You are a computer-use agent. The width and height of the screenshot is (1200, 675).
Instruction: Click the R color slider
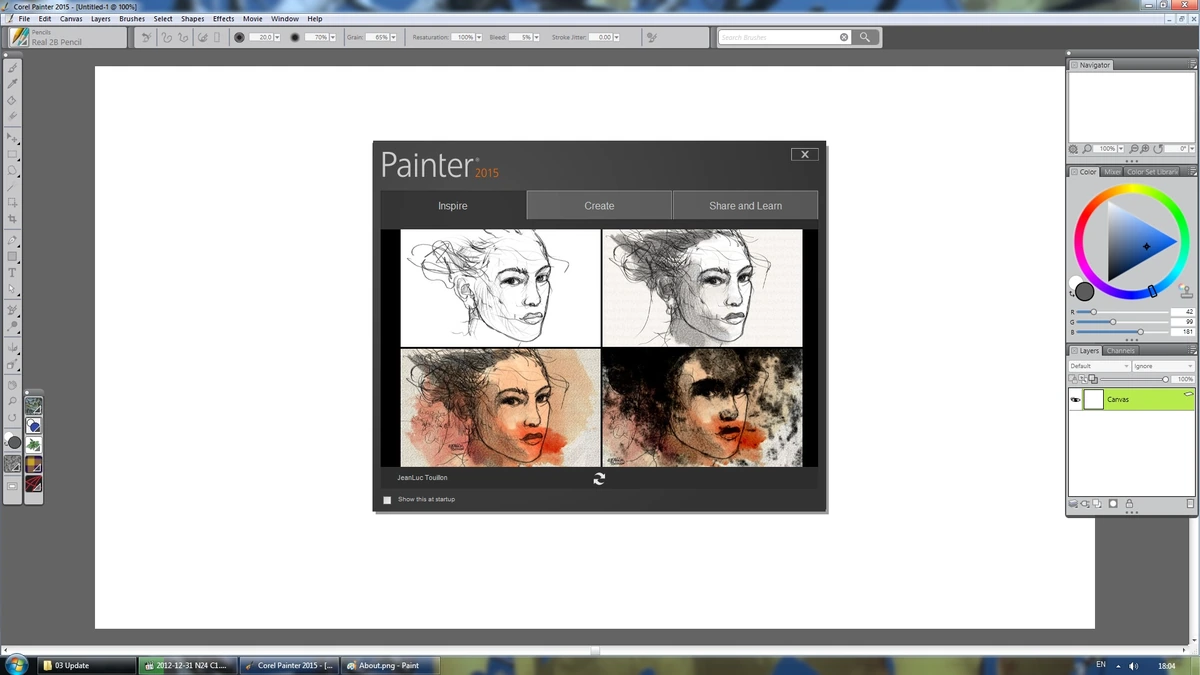tap(1123, 312)
